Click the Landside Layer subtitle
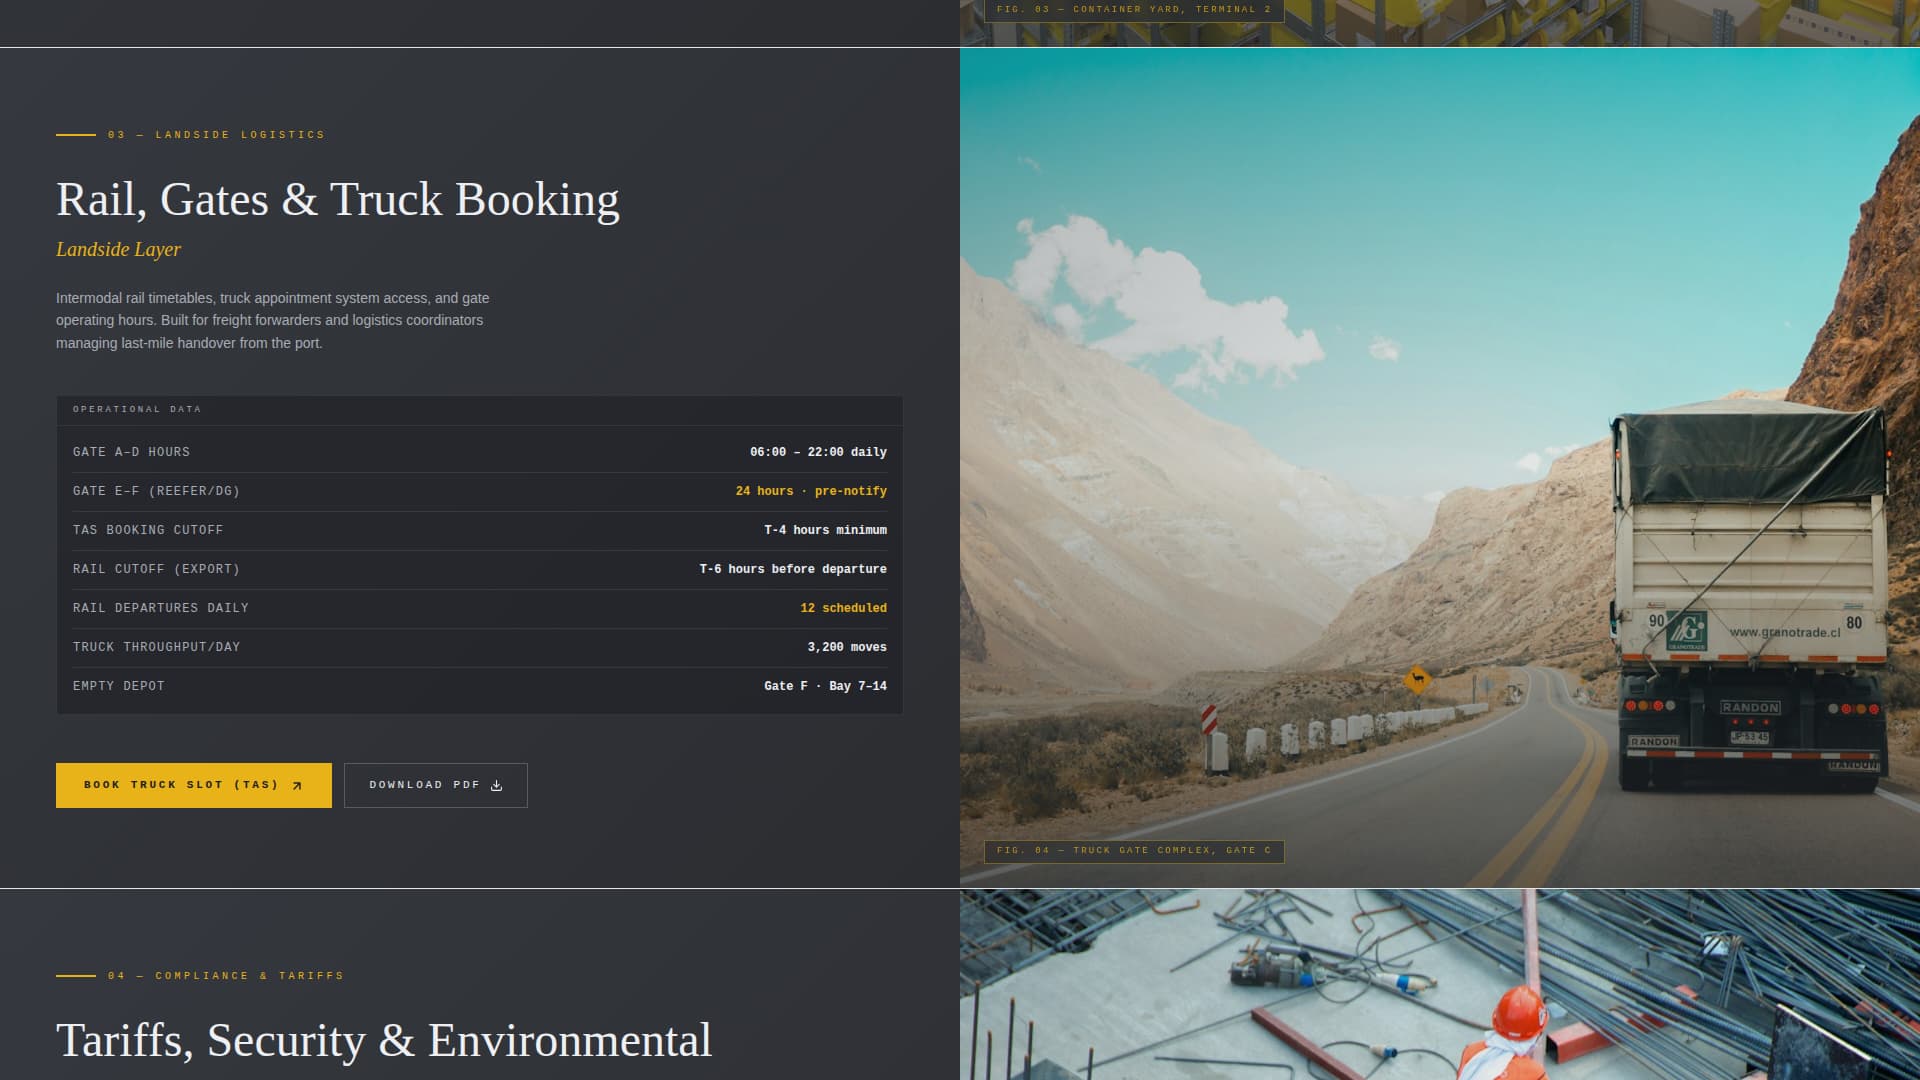This screenshot has width=1920, height=1080. (118, 250)
